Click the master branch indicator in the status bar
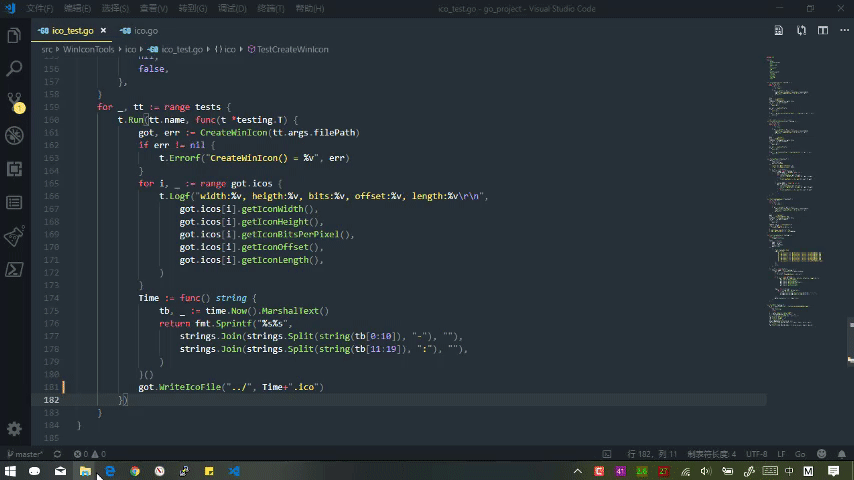The image size is (854, 480). tap(25, 454)
